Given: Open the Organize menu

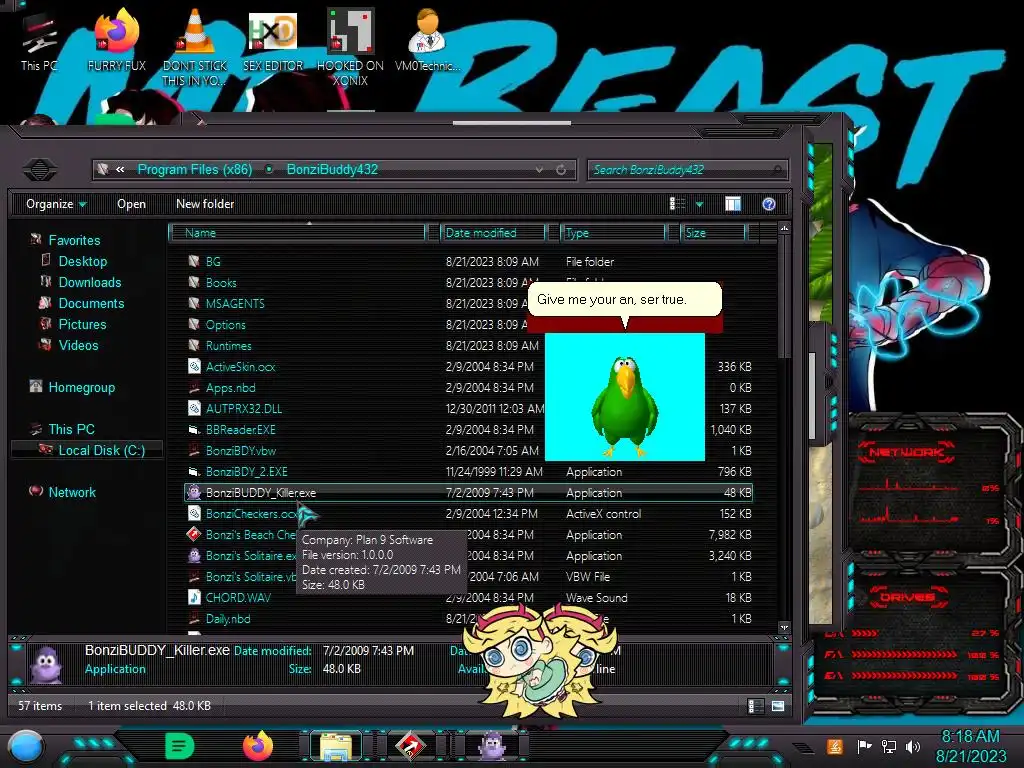Looking at the screenshot, I should click(56, 204).
